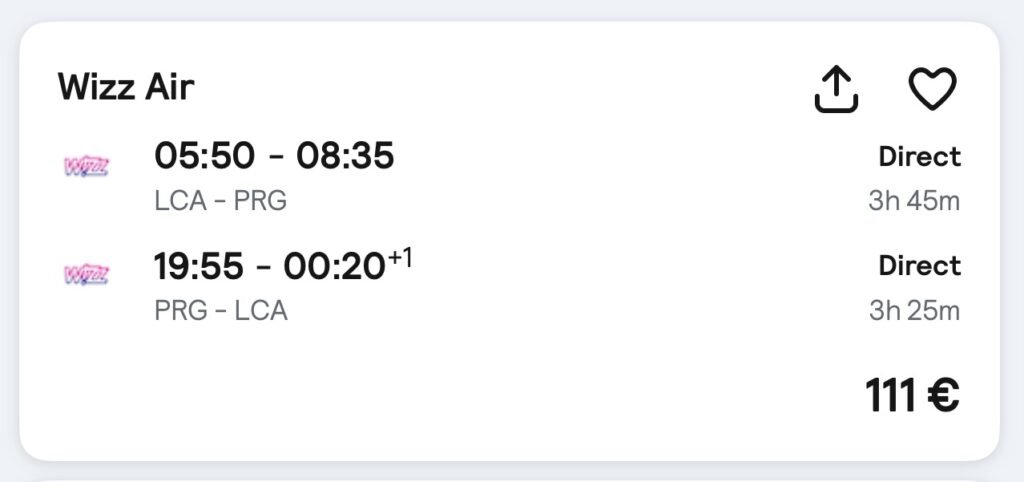The image size is (1024, 482).
Task: Click the 3h 45m duration
Action: tap(914, 201)
